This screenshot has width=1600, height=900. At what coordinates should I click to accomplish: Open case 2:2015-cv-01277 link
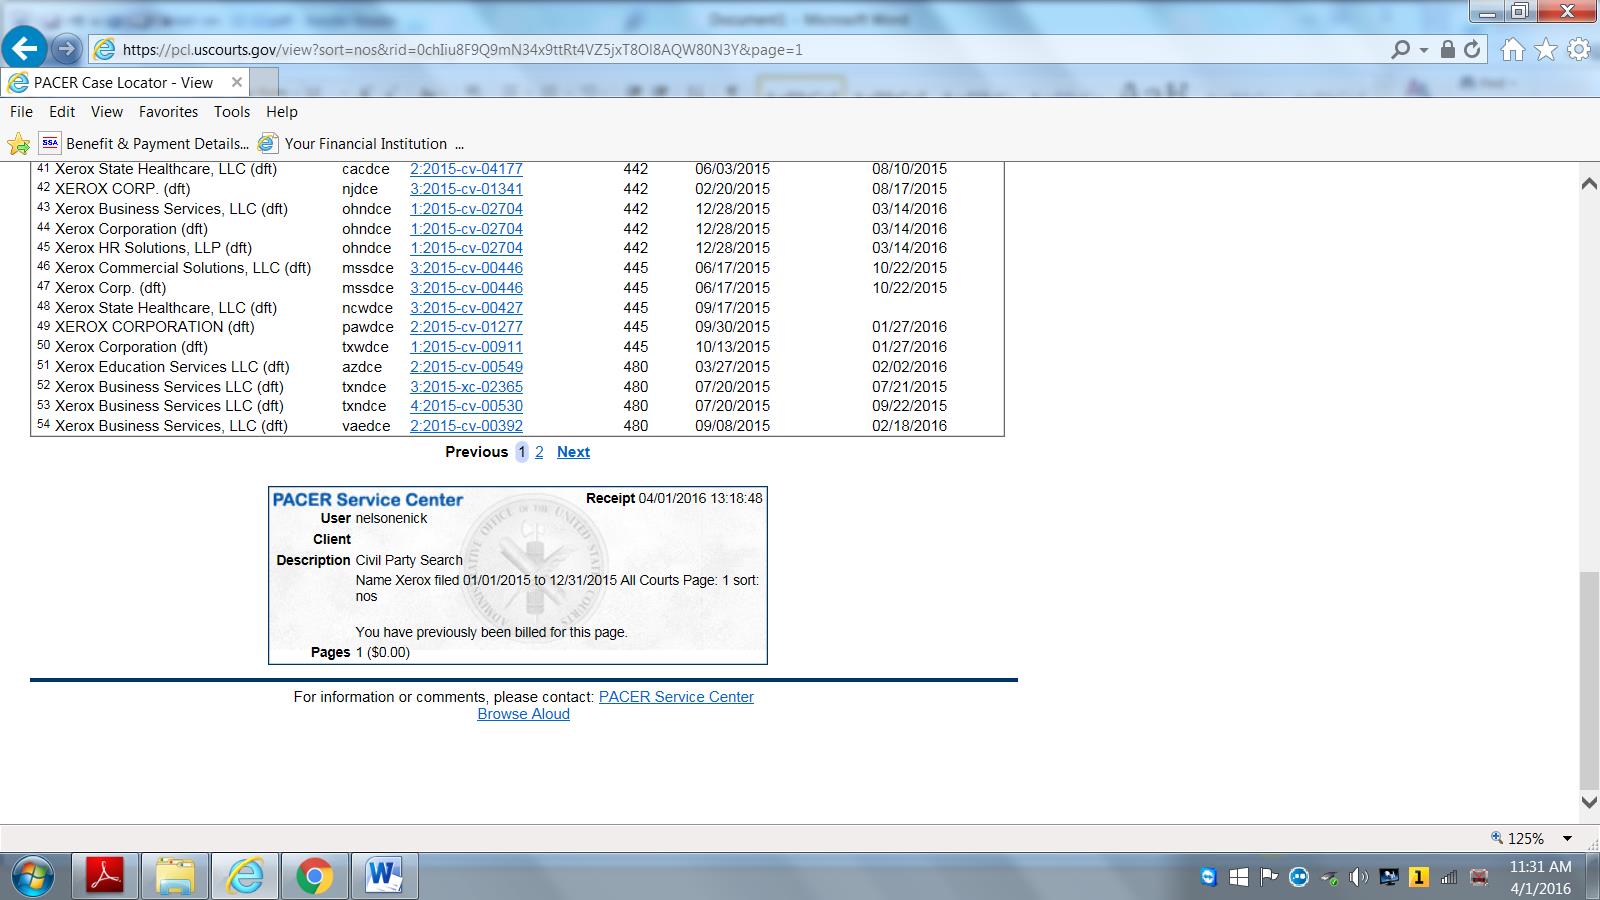point(466,327)
